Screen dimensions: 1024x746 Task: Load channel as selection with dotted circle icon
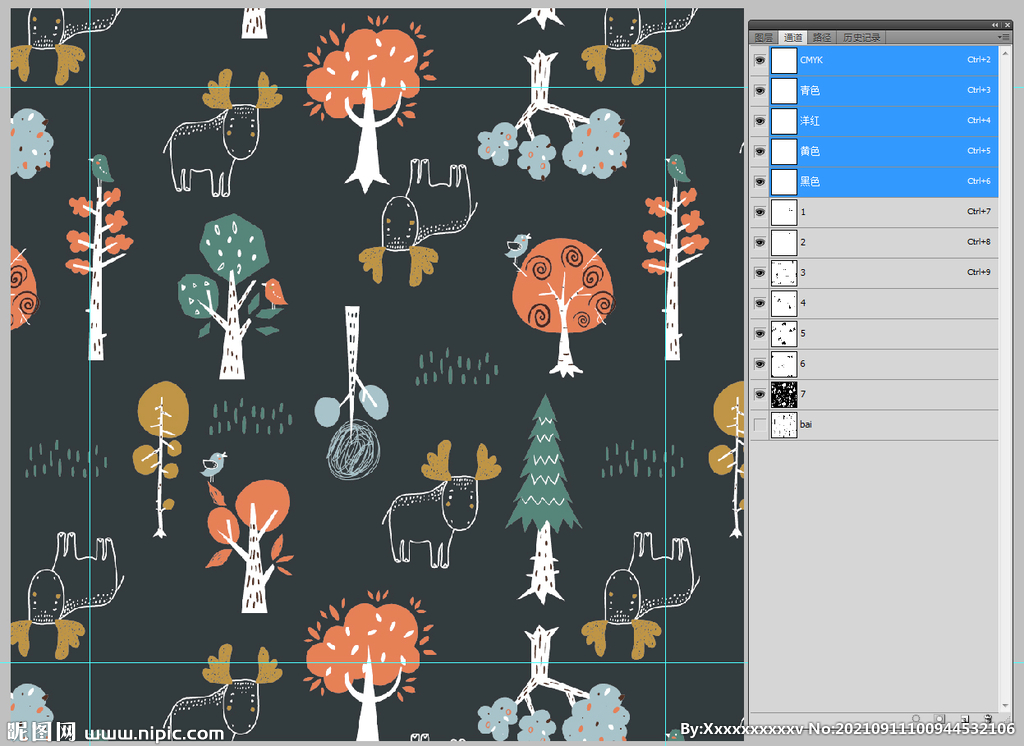click(x=916, y=719)
